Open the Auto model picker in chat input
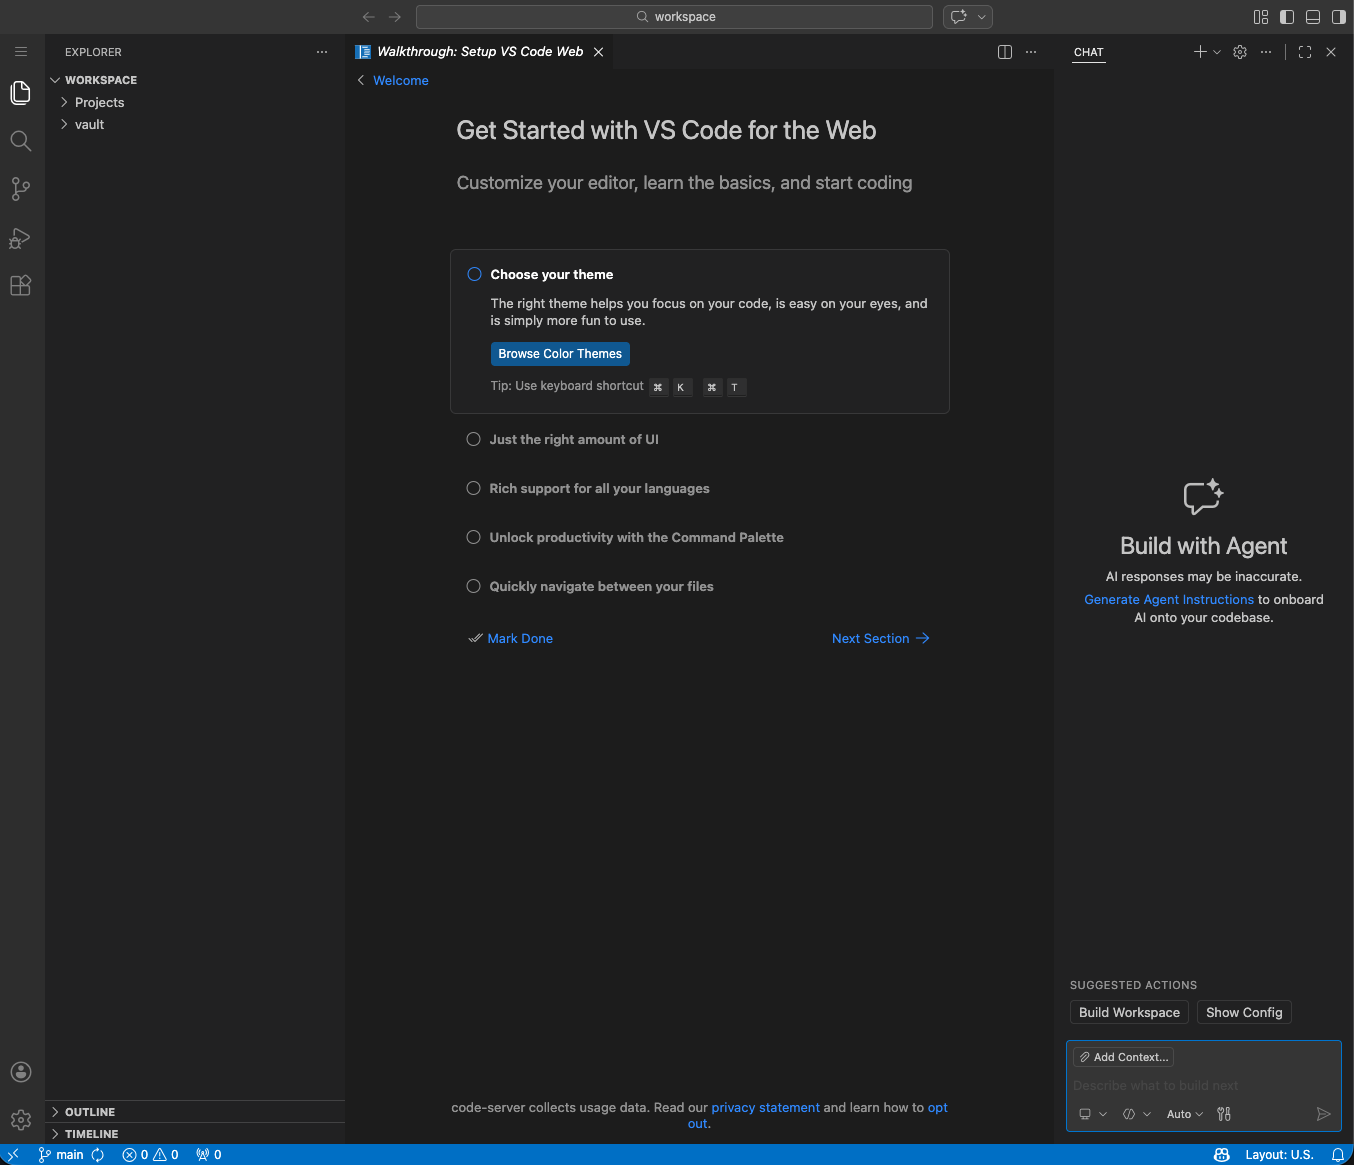Image resolution: width=1354 pixels, height=1165 pixels. 1185,1113
